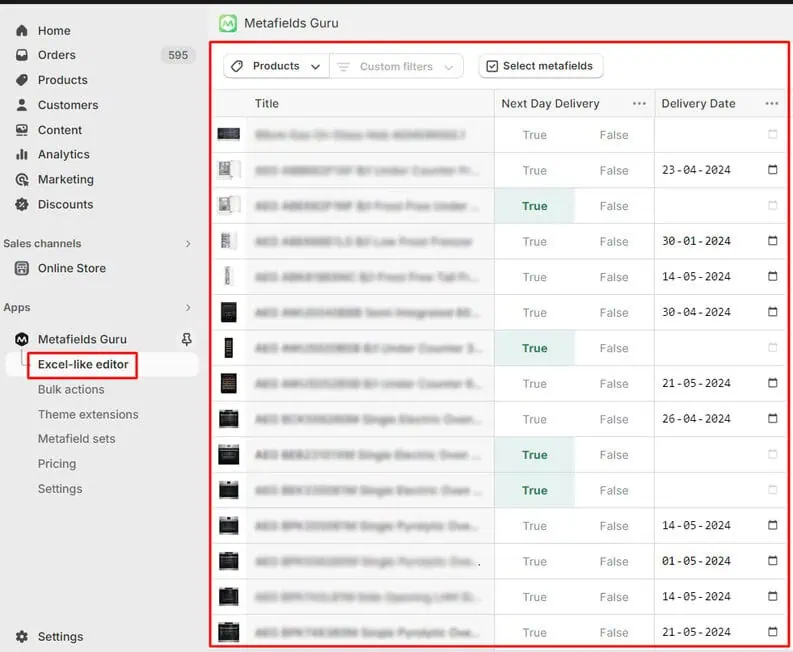This screenshot has height=652, width=793.
Task: Click the Title column header
Action: tap(267, 104)
